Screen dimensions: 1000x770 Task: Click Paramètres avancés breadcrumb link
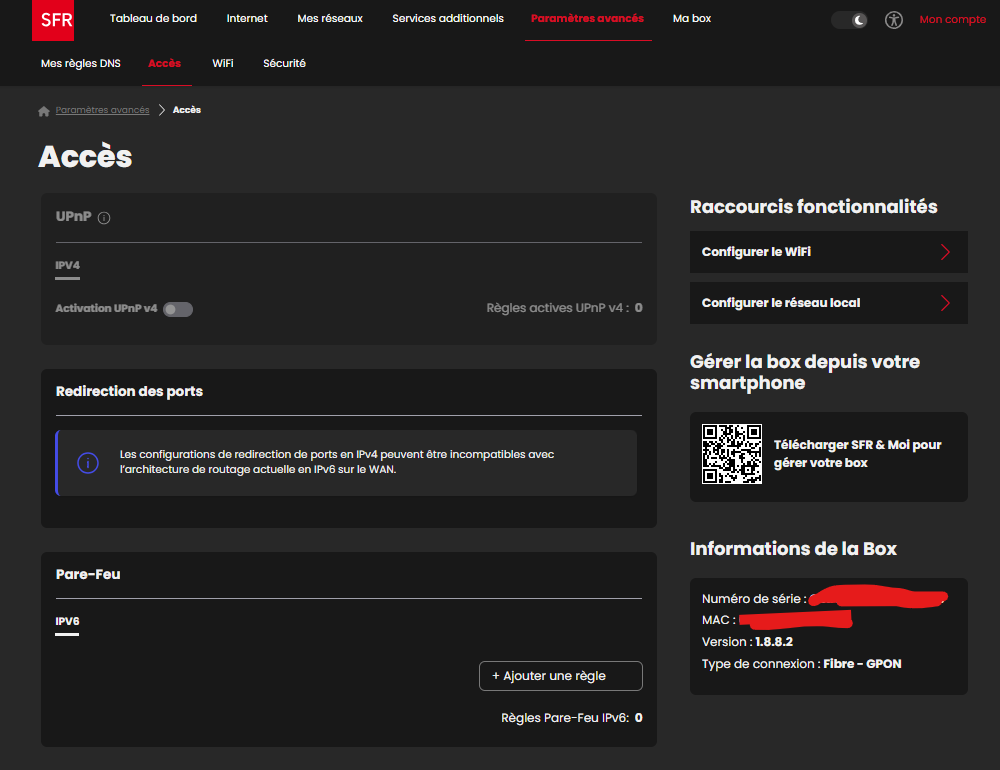(x=102, y=110)
